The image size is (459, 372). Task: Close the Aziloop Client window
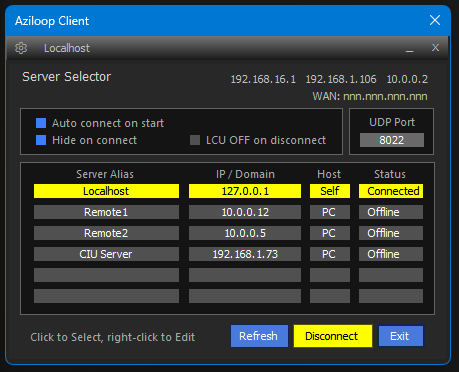click(435, 20)
